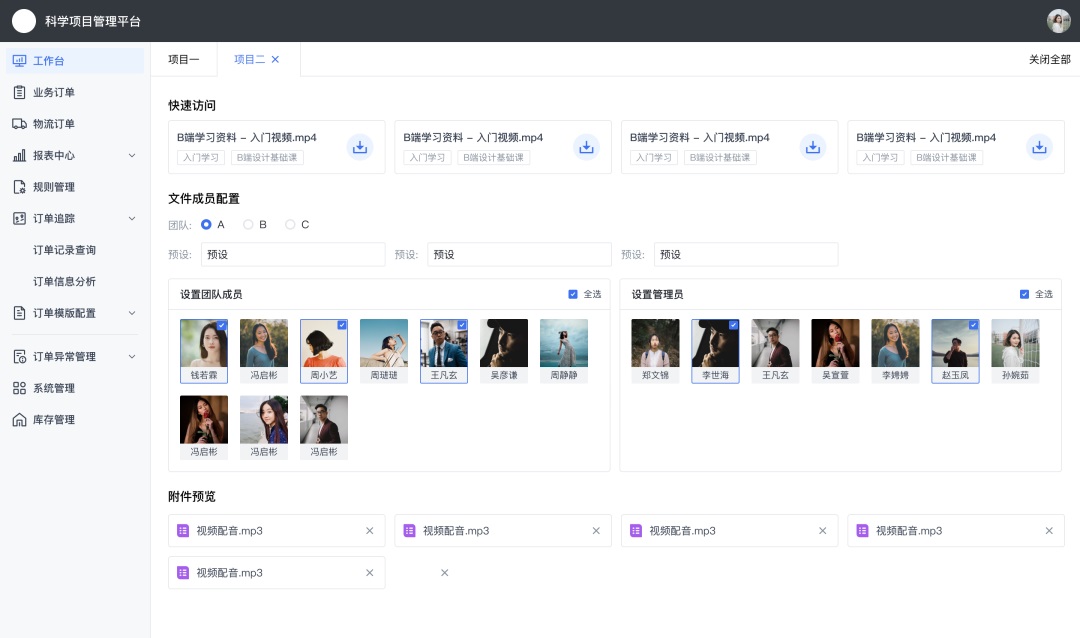Click 王凡玄's thumbnail in 设置团队成员
This screenshot has width=1080, height=638.
coord(444,351)
